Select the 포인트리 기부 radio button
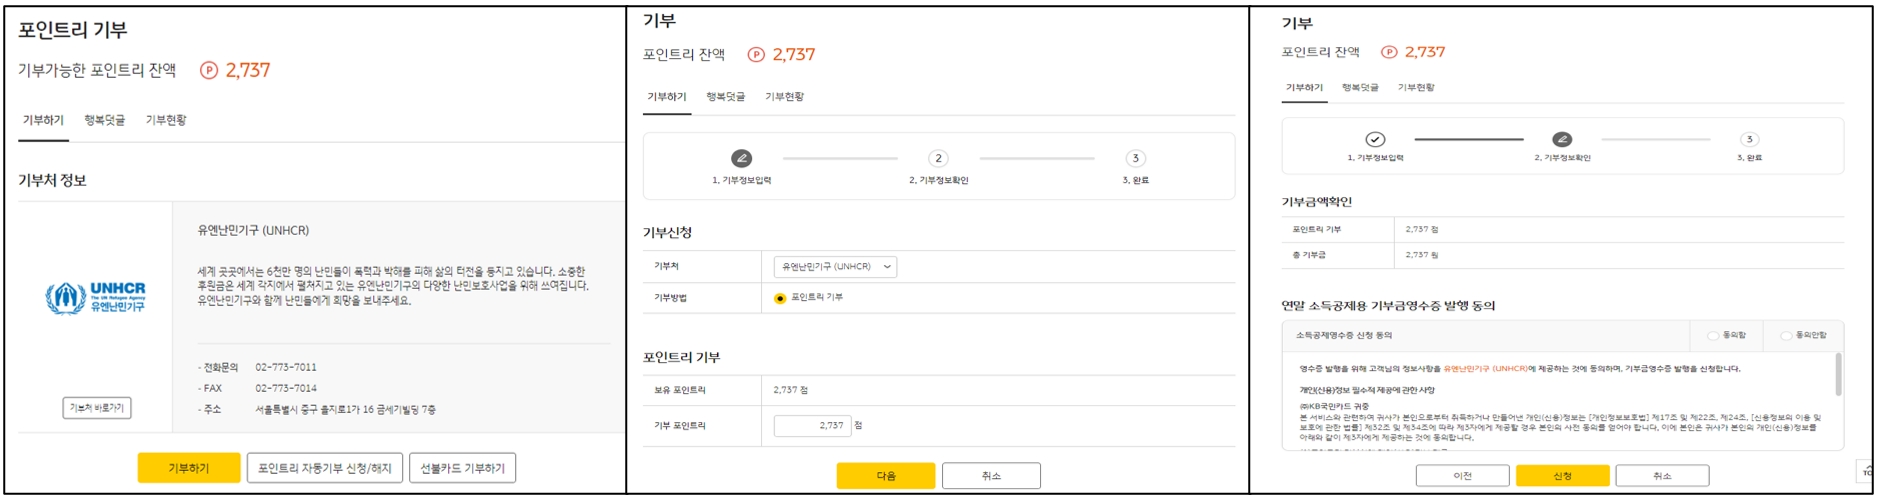 [x=780, y=298]
